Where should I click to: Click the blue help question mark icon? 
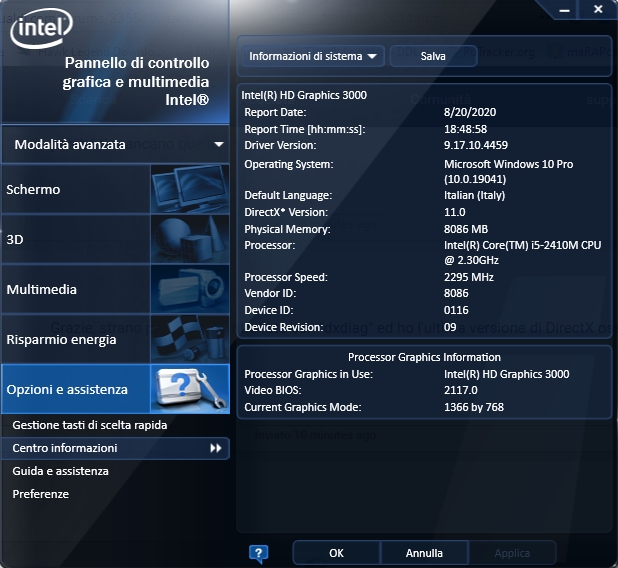259,553
